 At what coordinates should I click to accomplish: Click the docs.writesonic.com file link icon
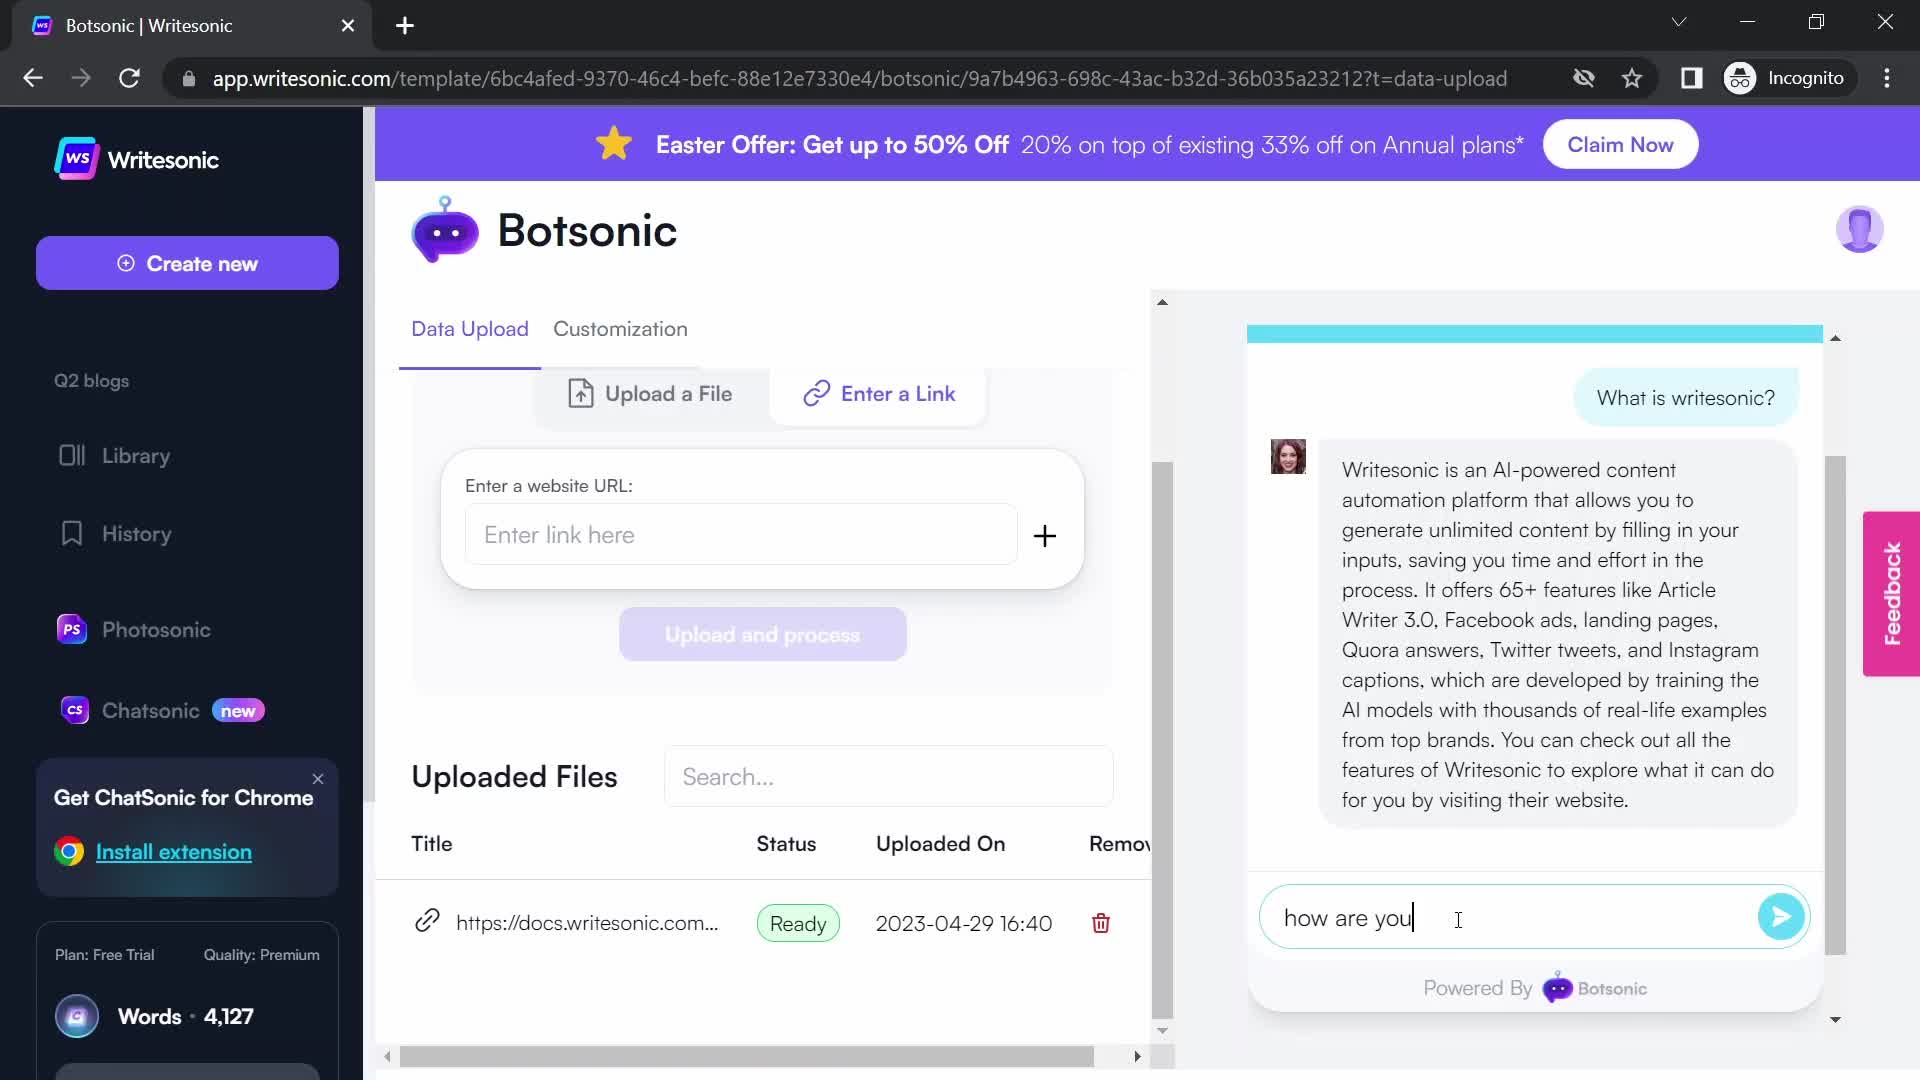pyautogui.click(x=427, y=921)
